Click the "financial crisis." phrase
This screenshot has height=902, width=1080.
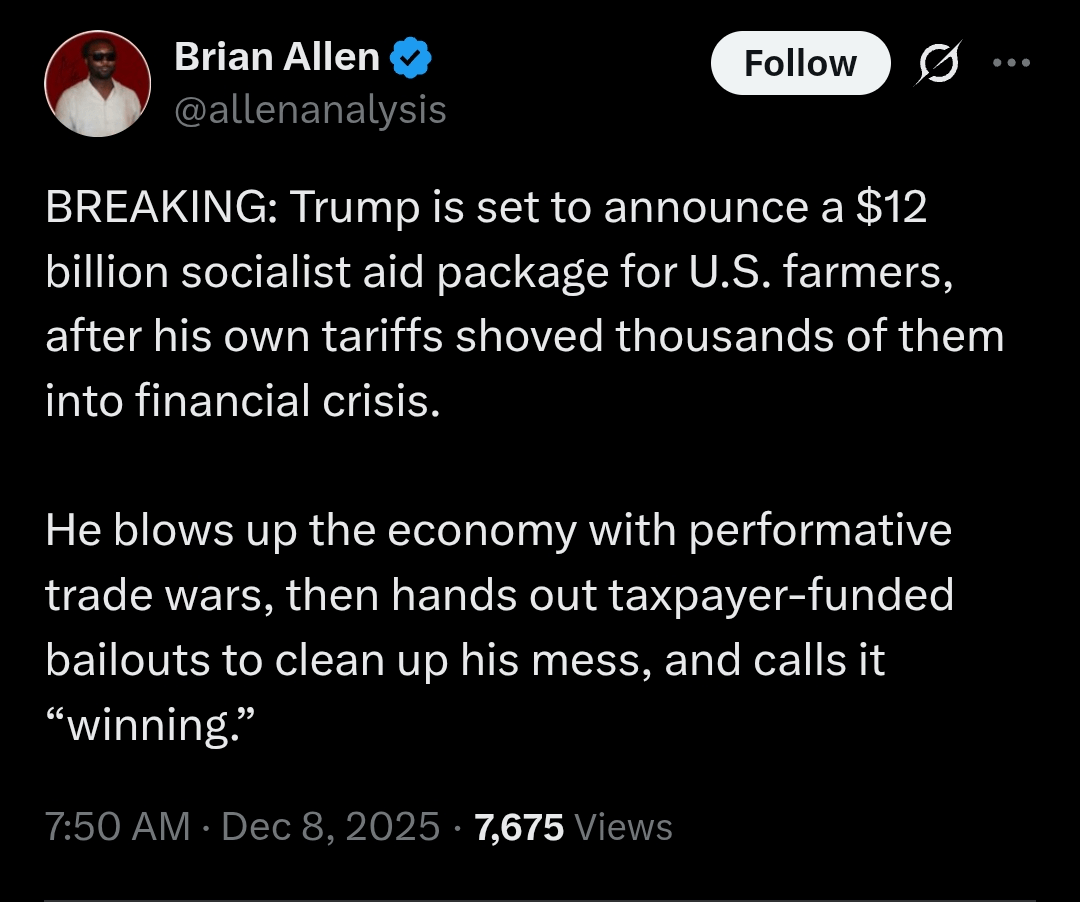[x=287, y=401]
